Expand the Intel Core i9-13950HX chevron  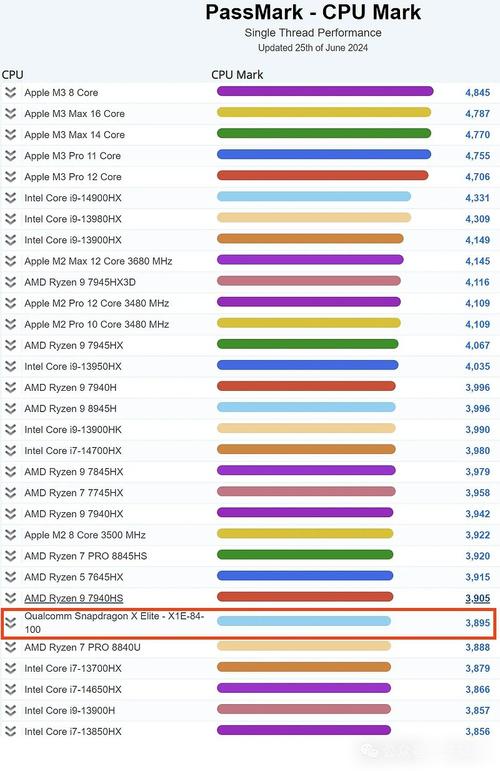[x=10, y=366]
